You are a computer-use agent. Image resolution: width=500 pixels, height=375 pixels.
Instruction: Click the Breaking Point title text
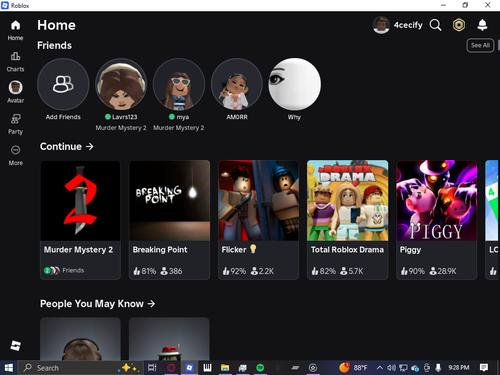pos(160,250)
